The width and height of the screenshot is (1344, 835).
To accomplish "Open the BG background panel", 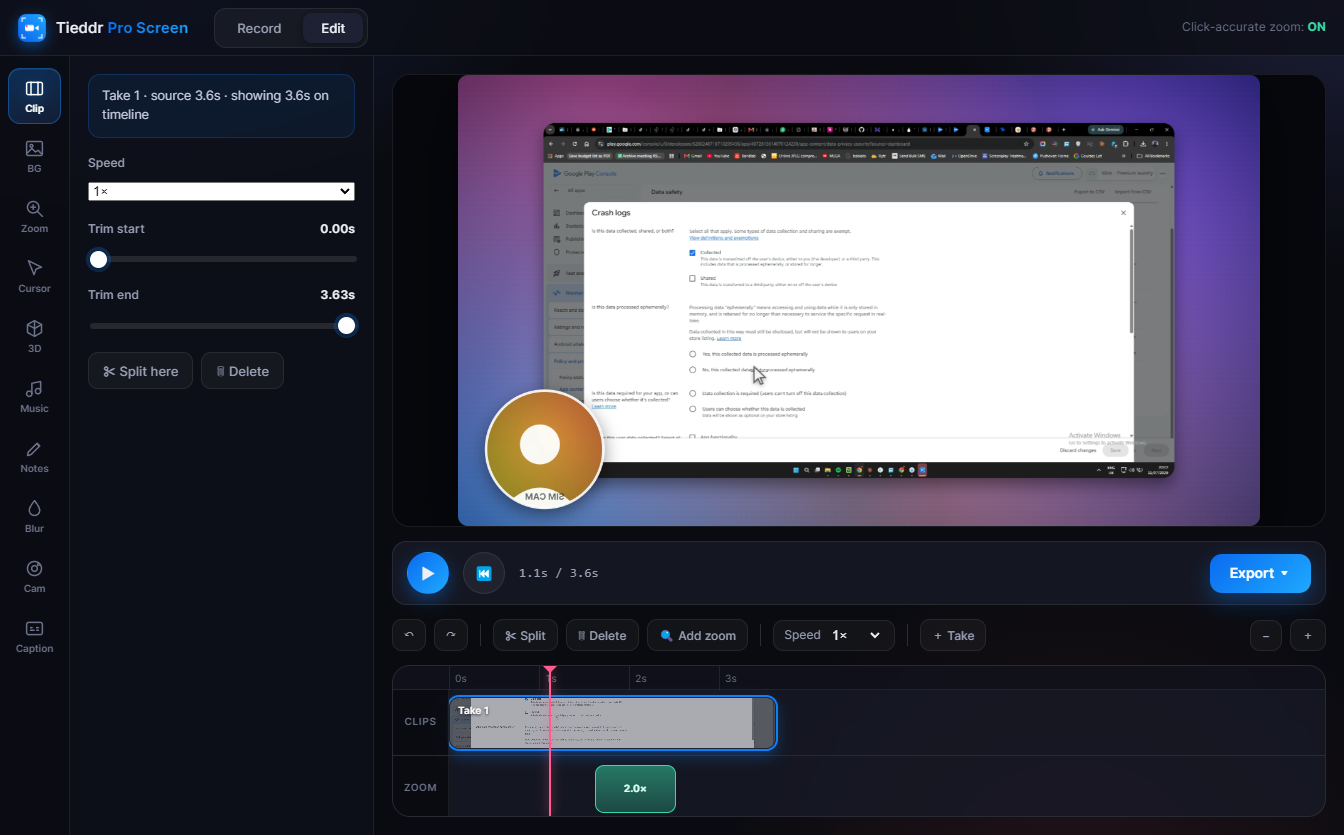I will 34,156.
